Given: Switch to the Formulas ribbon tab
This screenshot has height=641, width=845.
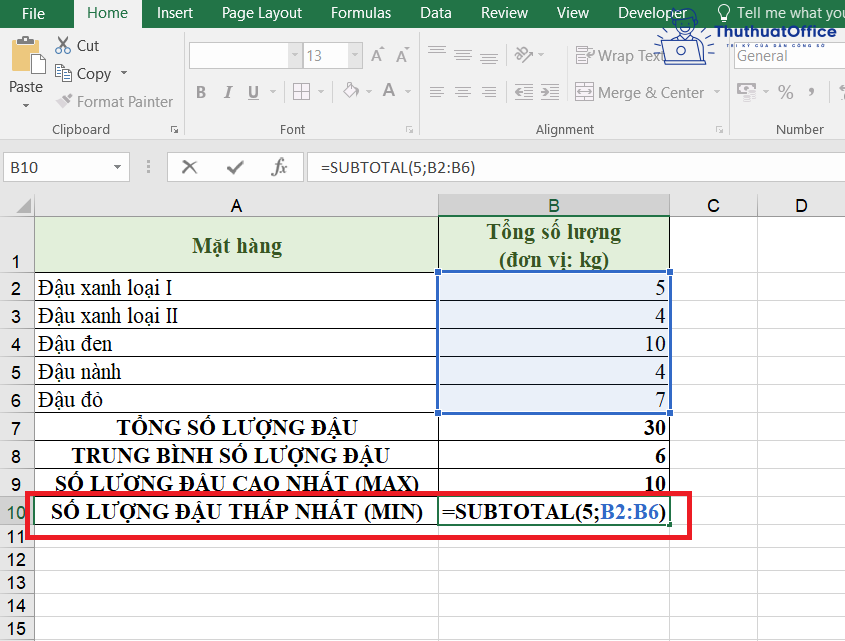Looking at the screenshot, I should tap(360, 13).
